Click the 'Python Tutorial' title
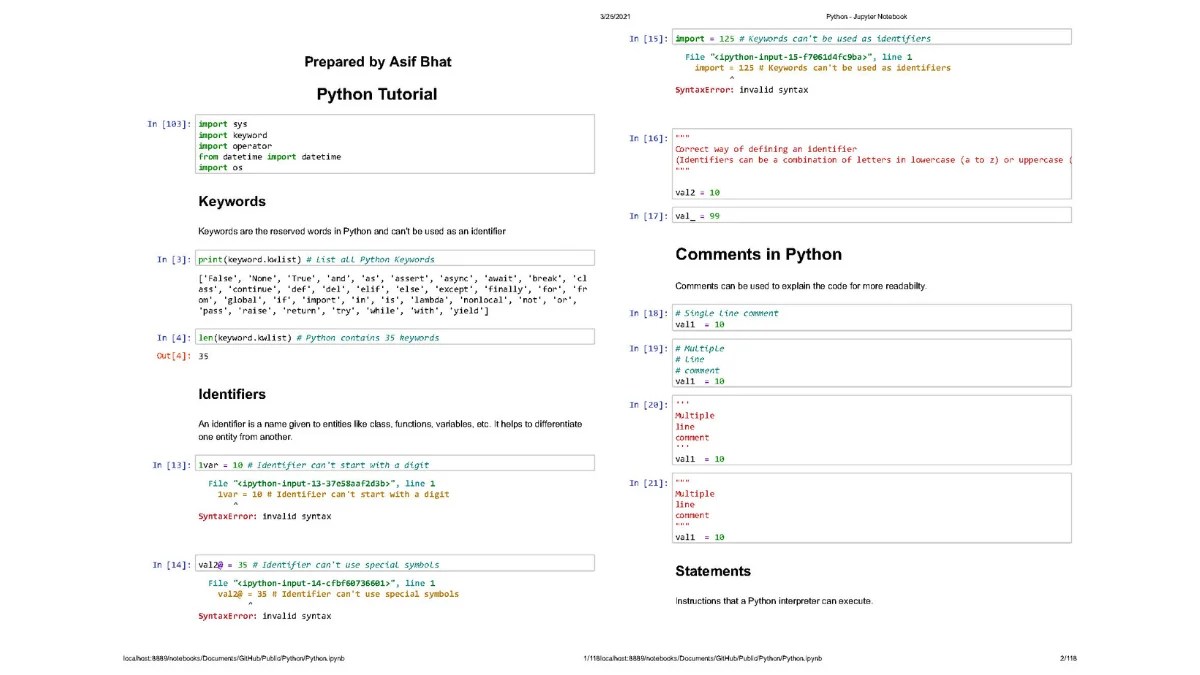The image size is (1200, 675). 377,94
